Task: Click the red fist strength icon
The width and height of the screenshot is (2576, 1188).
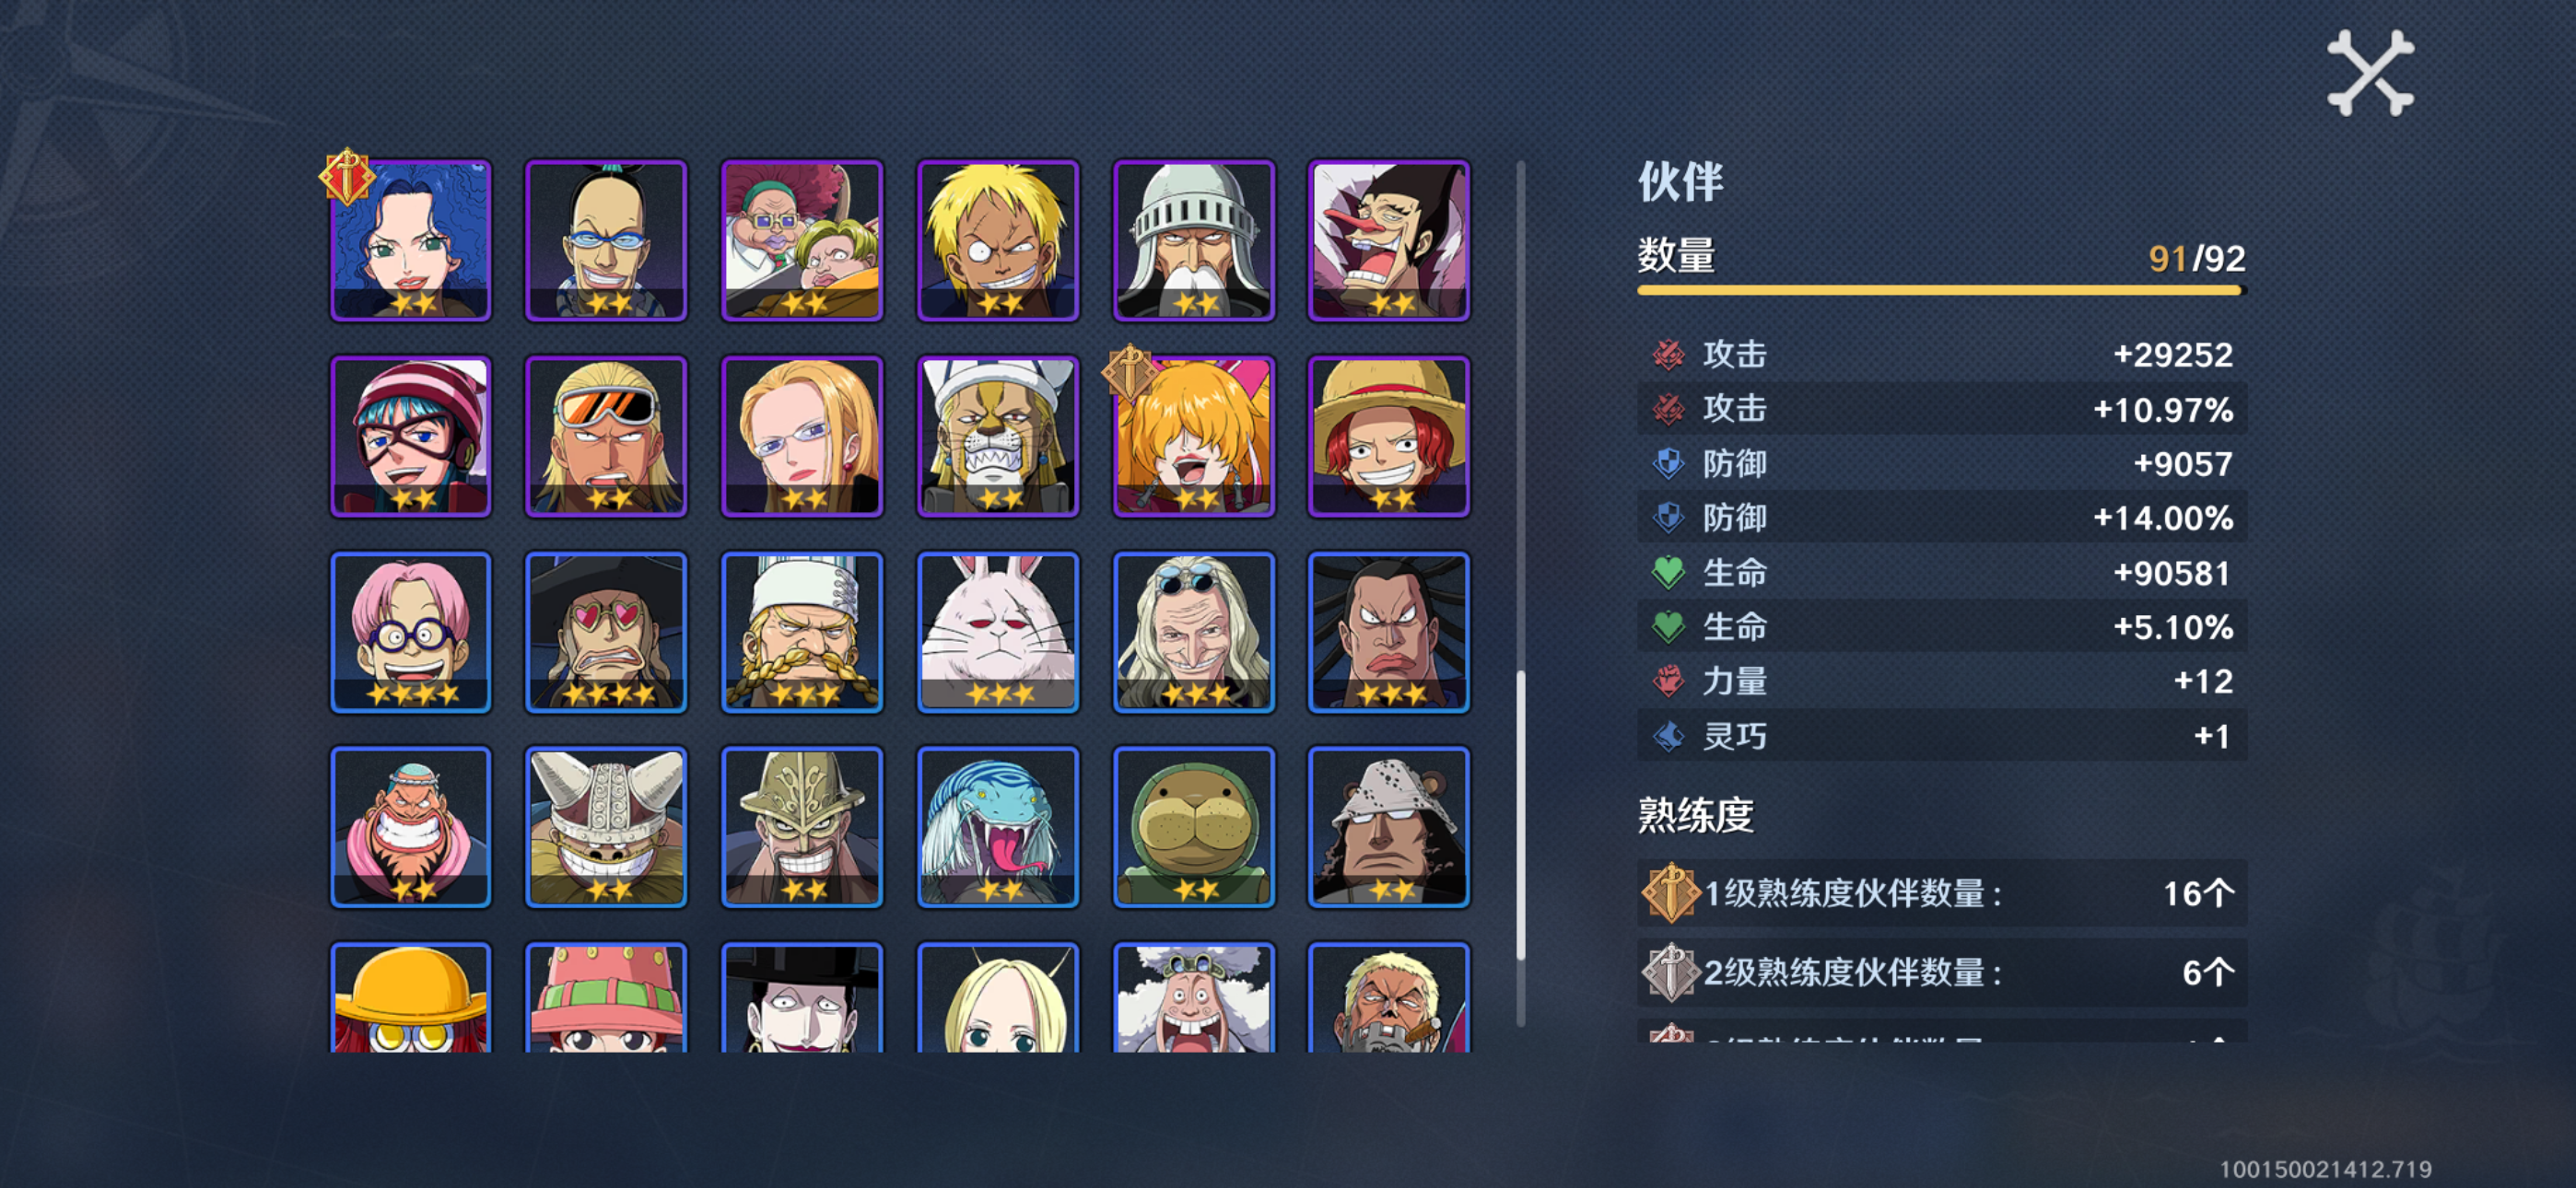Action: point(1667,681)
